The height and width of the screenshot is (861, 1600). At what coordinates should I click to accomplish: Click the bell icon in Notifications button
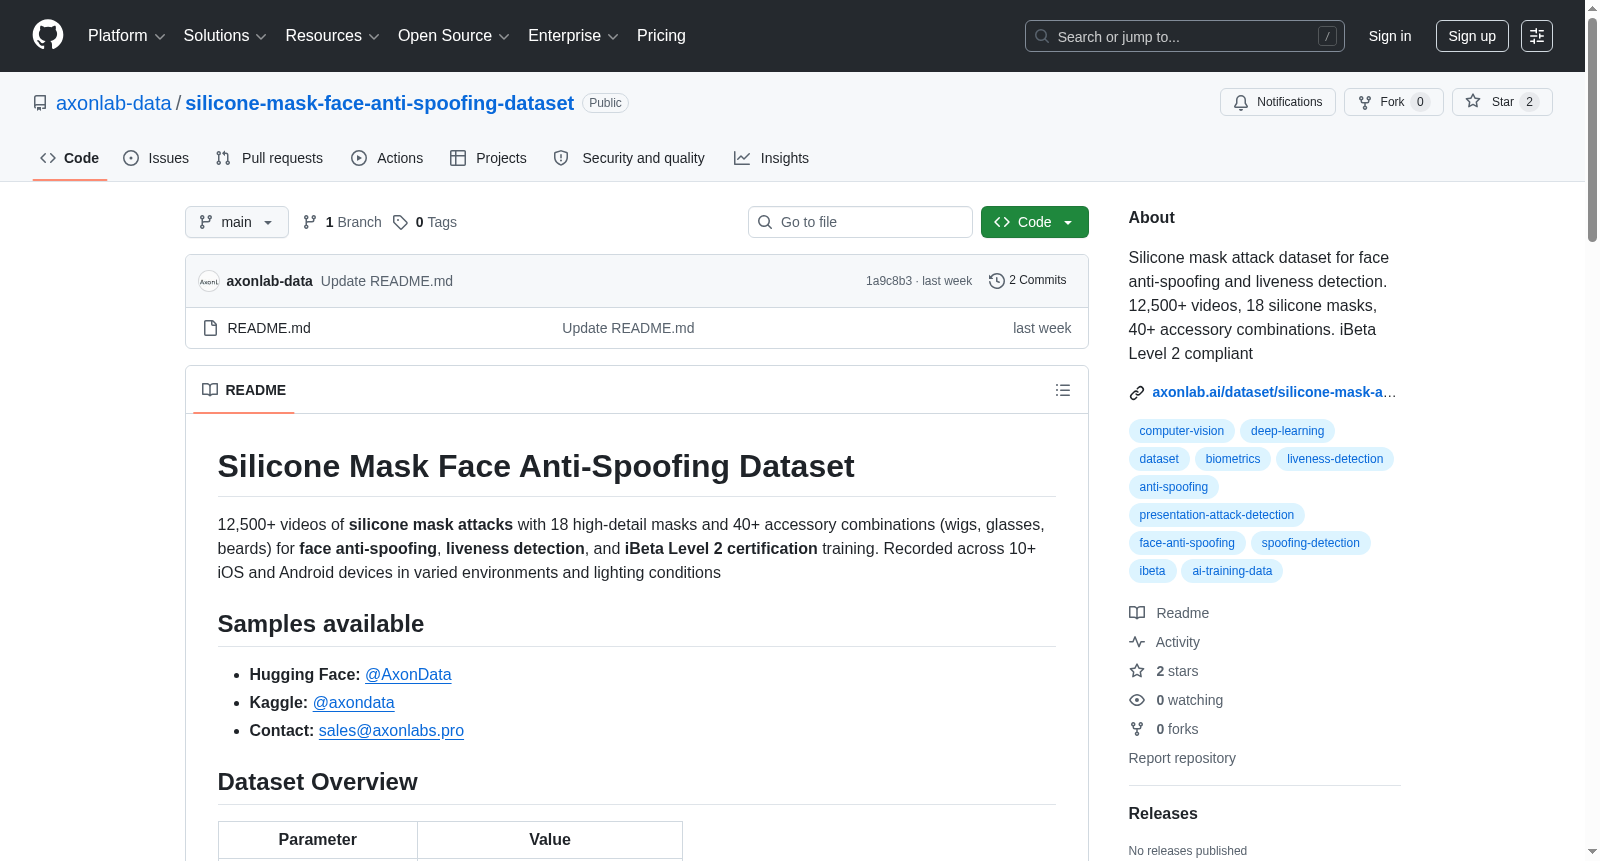coord(1241,102)
